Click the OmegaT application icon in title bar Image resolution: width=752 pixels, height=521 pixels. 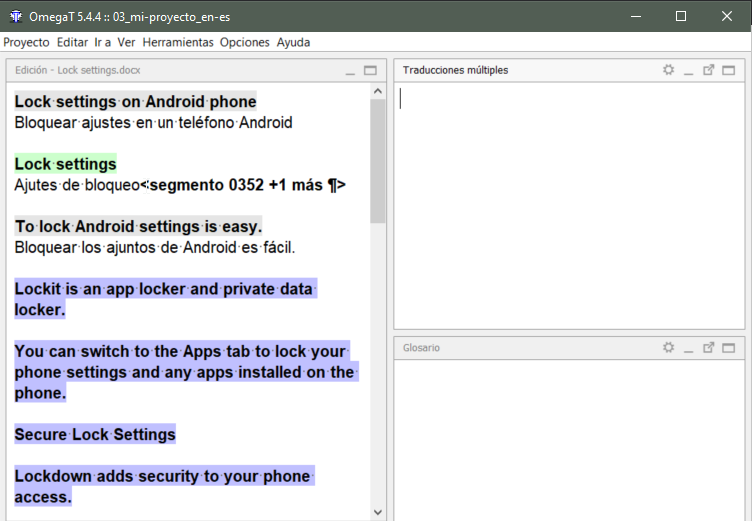click(x=16, y=17)
